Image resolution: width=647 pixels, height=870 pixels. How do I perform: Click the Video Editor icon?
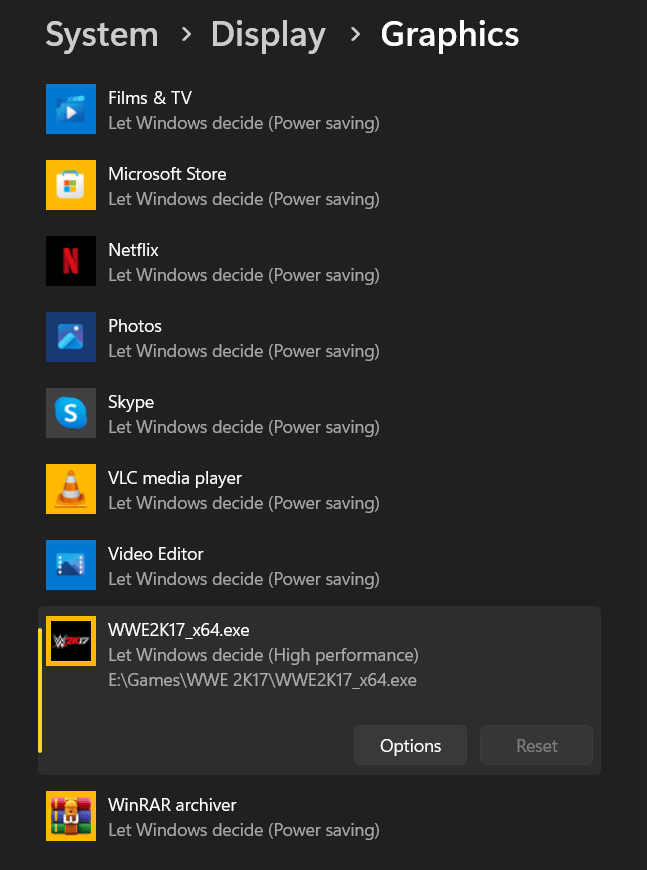click(x=71, y=565)
